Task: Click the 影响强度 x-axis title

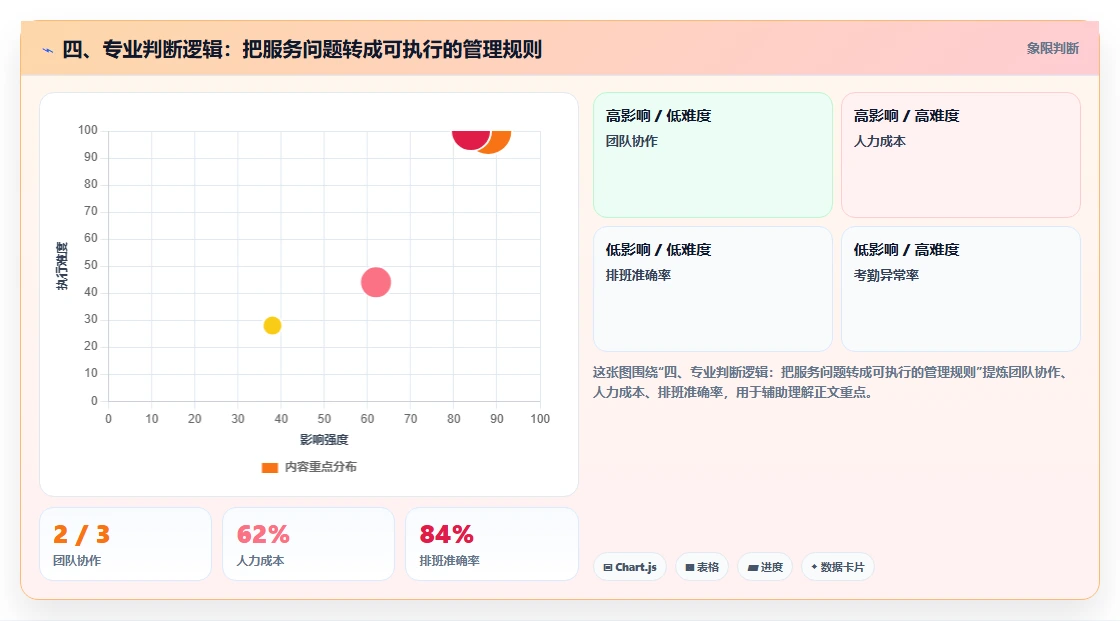Action: (324, 439)
